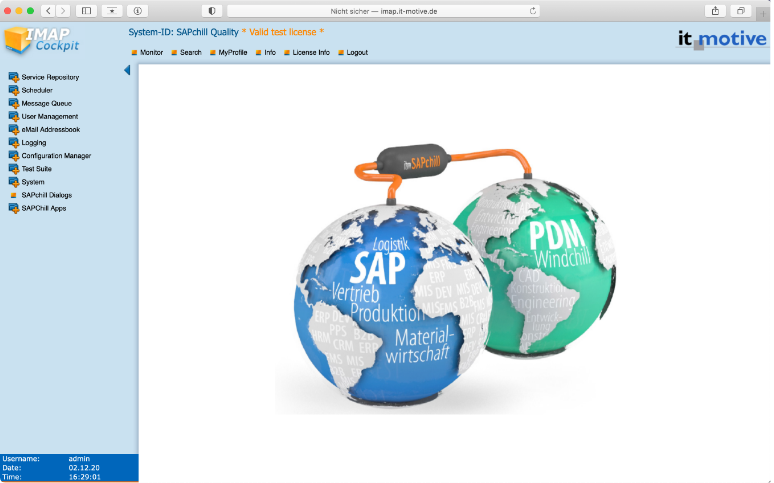Open Logging in the sidebar
Screen dimensions: 774x483
coord(34,143)
